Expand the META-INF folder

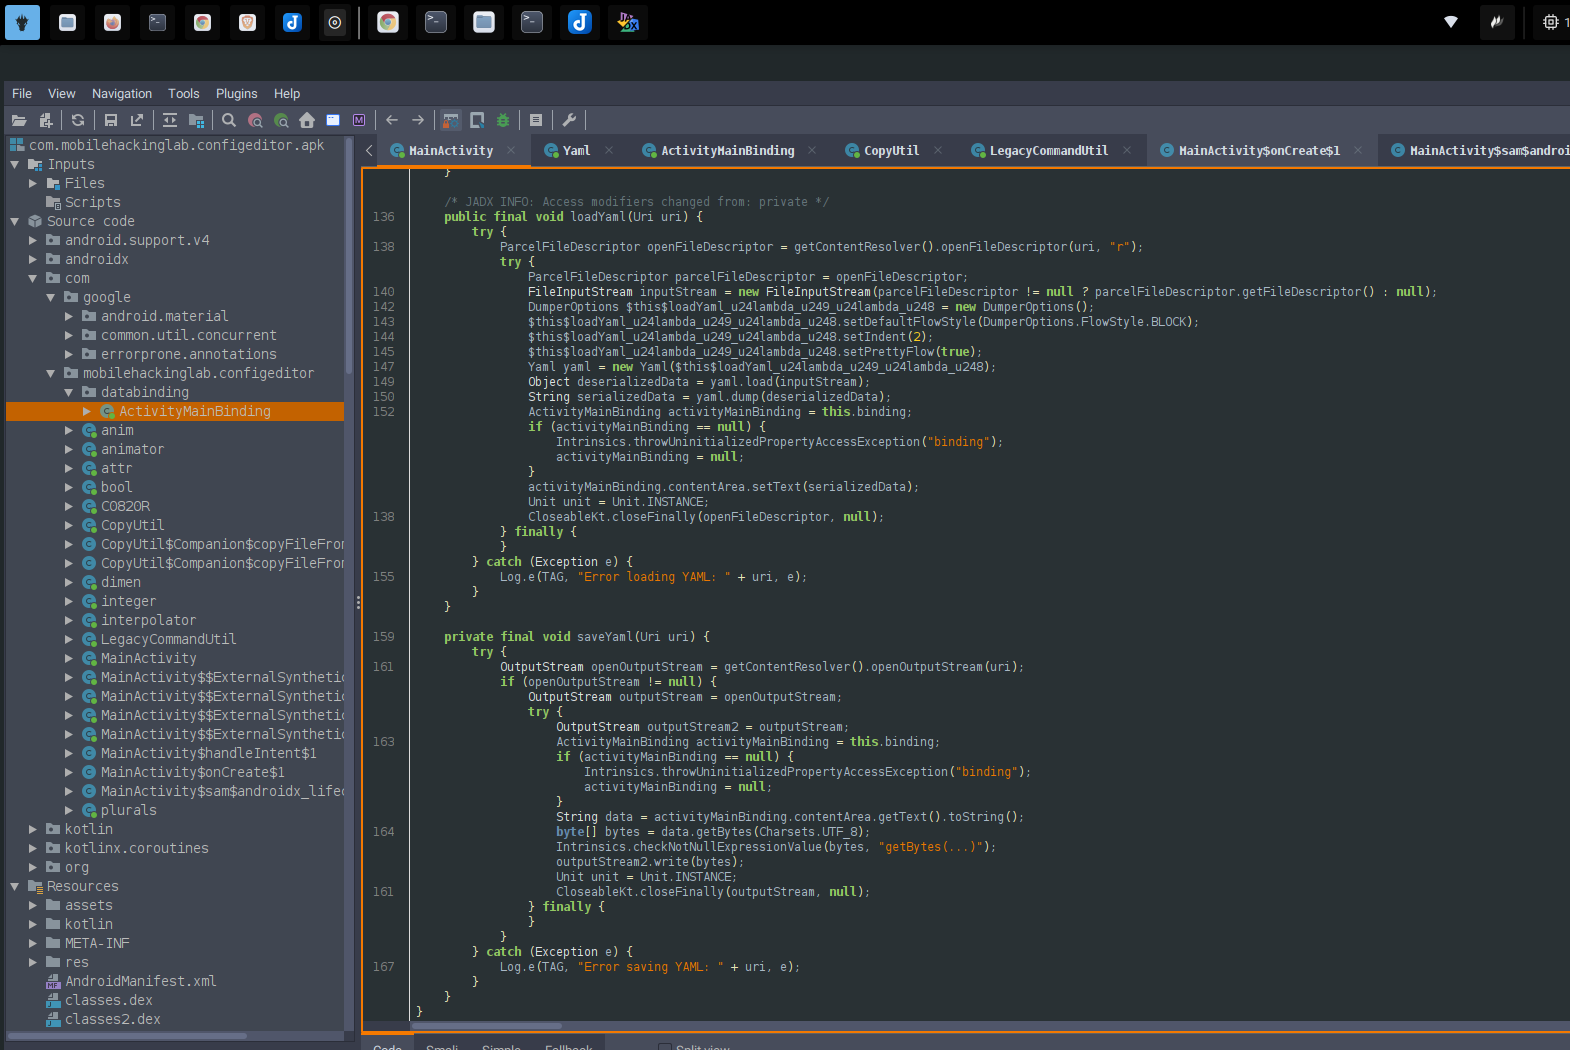[33, 943]
